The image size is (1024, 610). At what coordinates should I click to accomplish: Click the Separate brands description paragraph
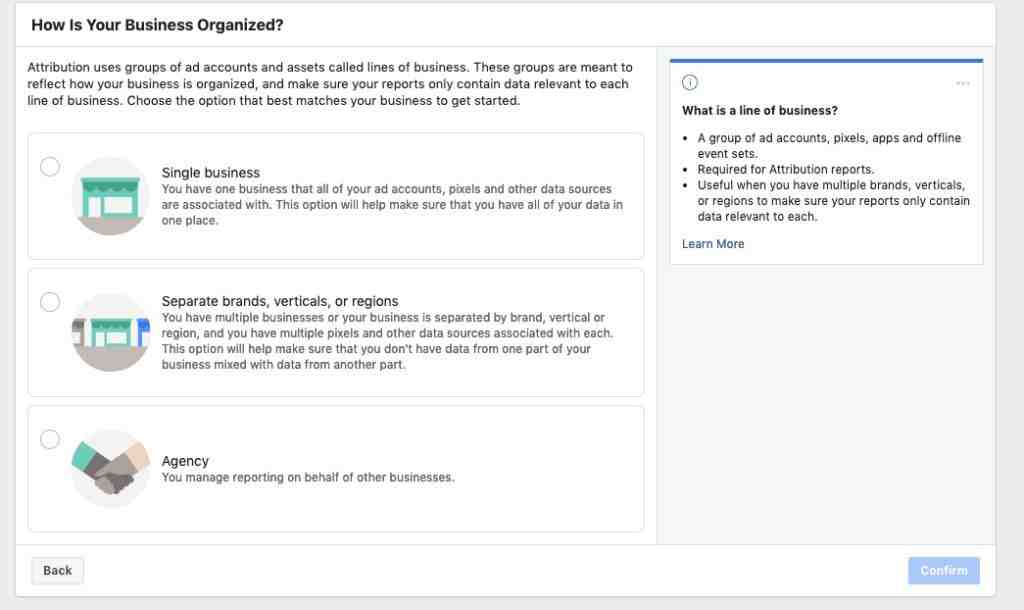(x=387, y=341)
